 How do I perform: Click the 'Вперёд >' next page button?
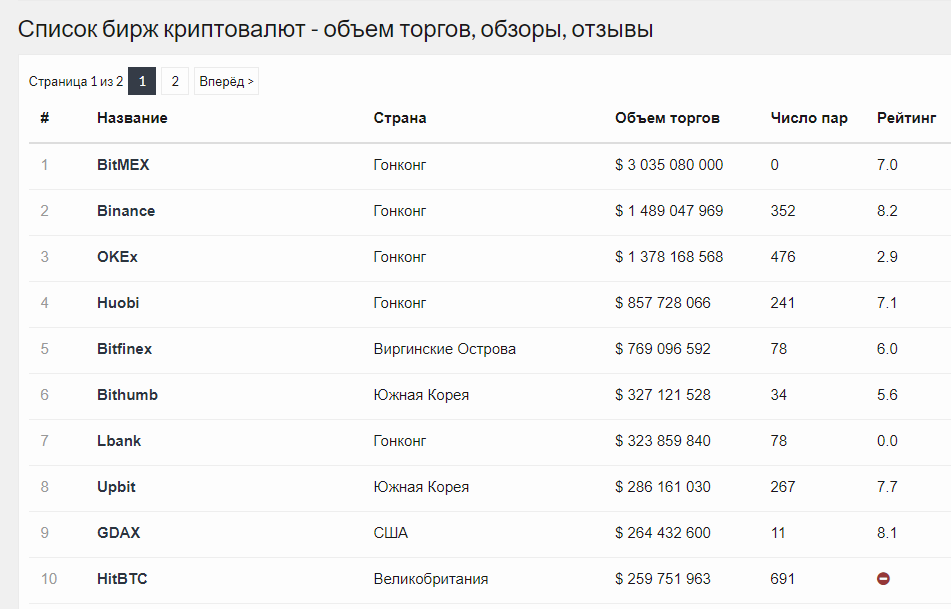226,81
